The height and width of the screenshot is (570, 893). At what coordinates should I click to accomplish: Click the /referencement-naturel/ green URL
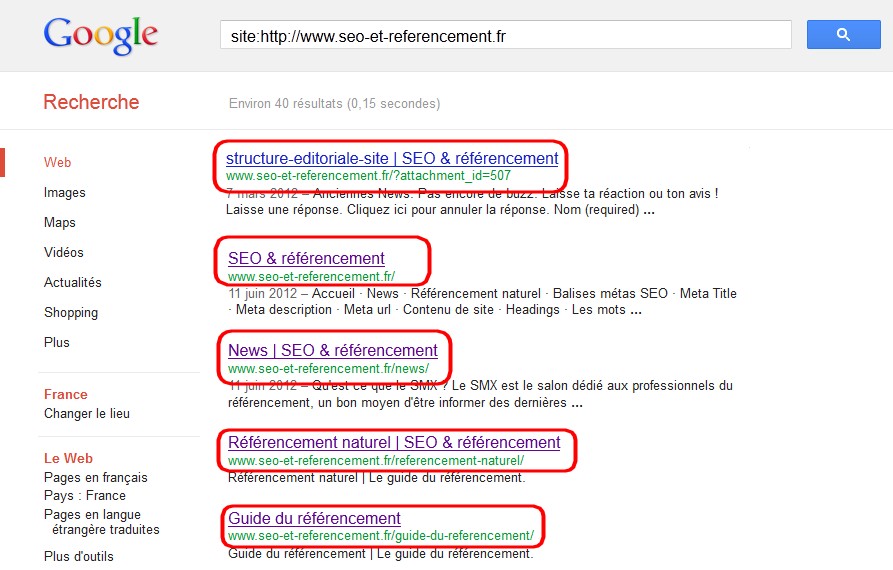point(376,461)
